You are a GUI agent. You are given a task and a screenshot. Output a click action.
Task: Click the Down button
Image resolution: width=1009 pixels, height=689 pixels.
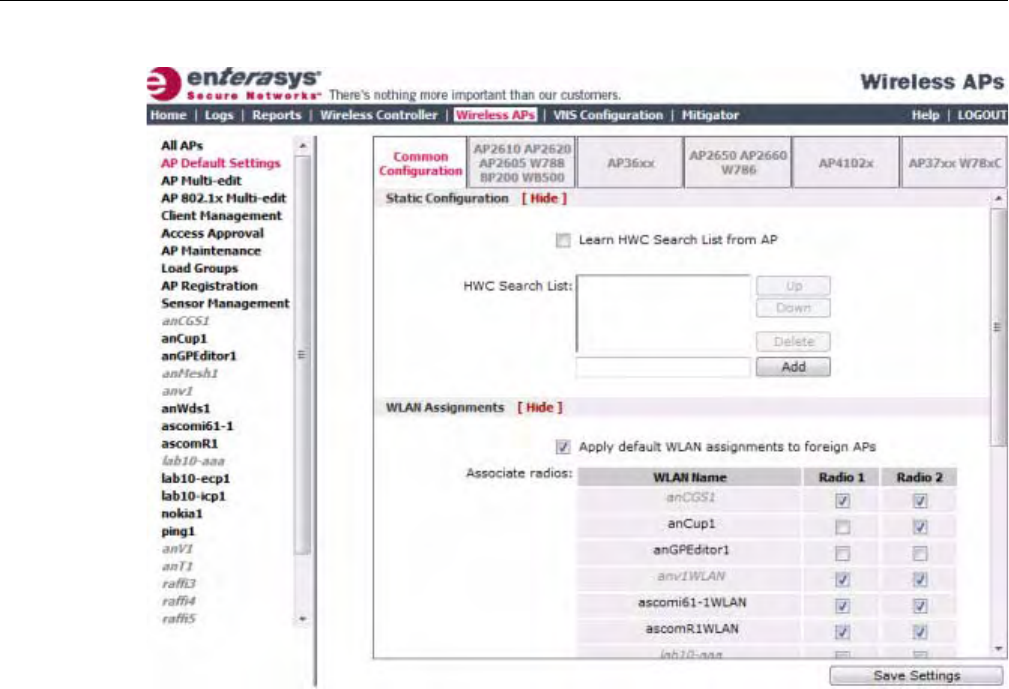click(793, 308)
